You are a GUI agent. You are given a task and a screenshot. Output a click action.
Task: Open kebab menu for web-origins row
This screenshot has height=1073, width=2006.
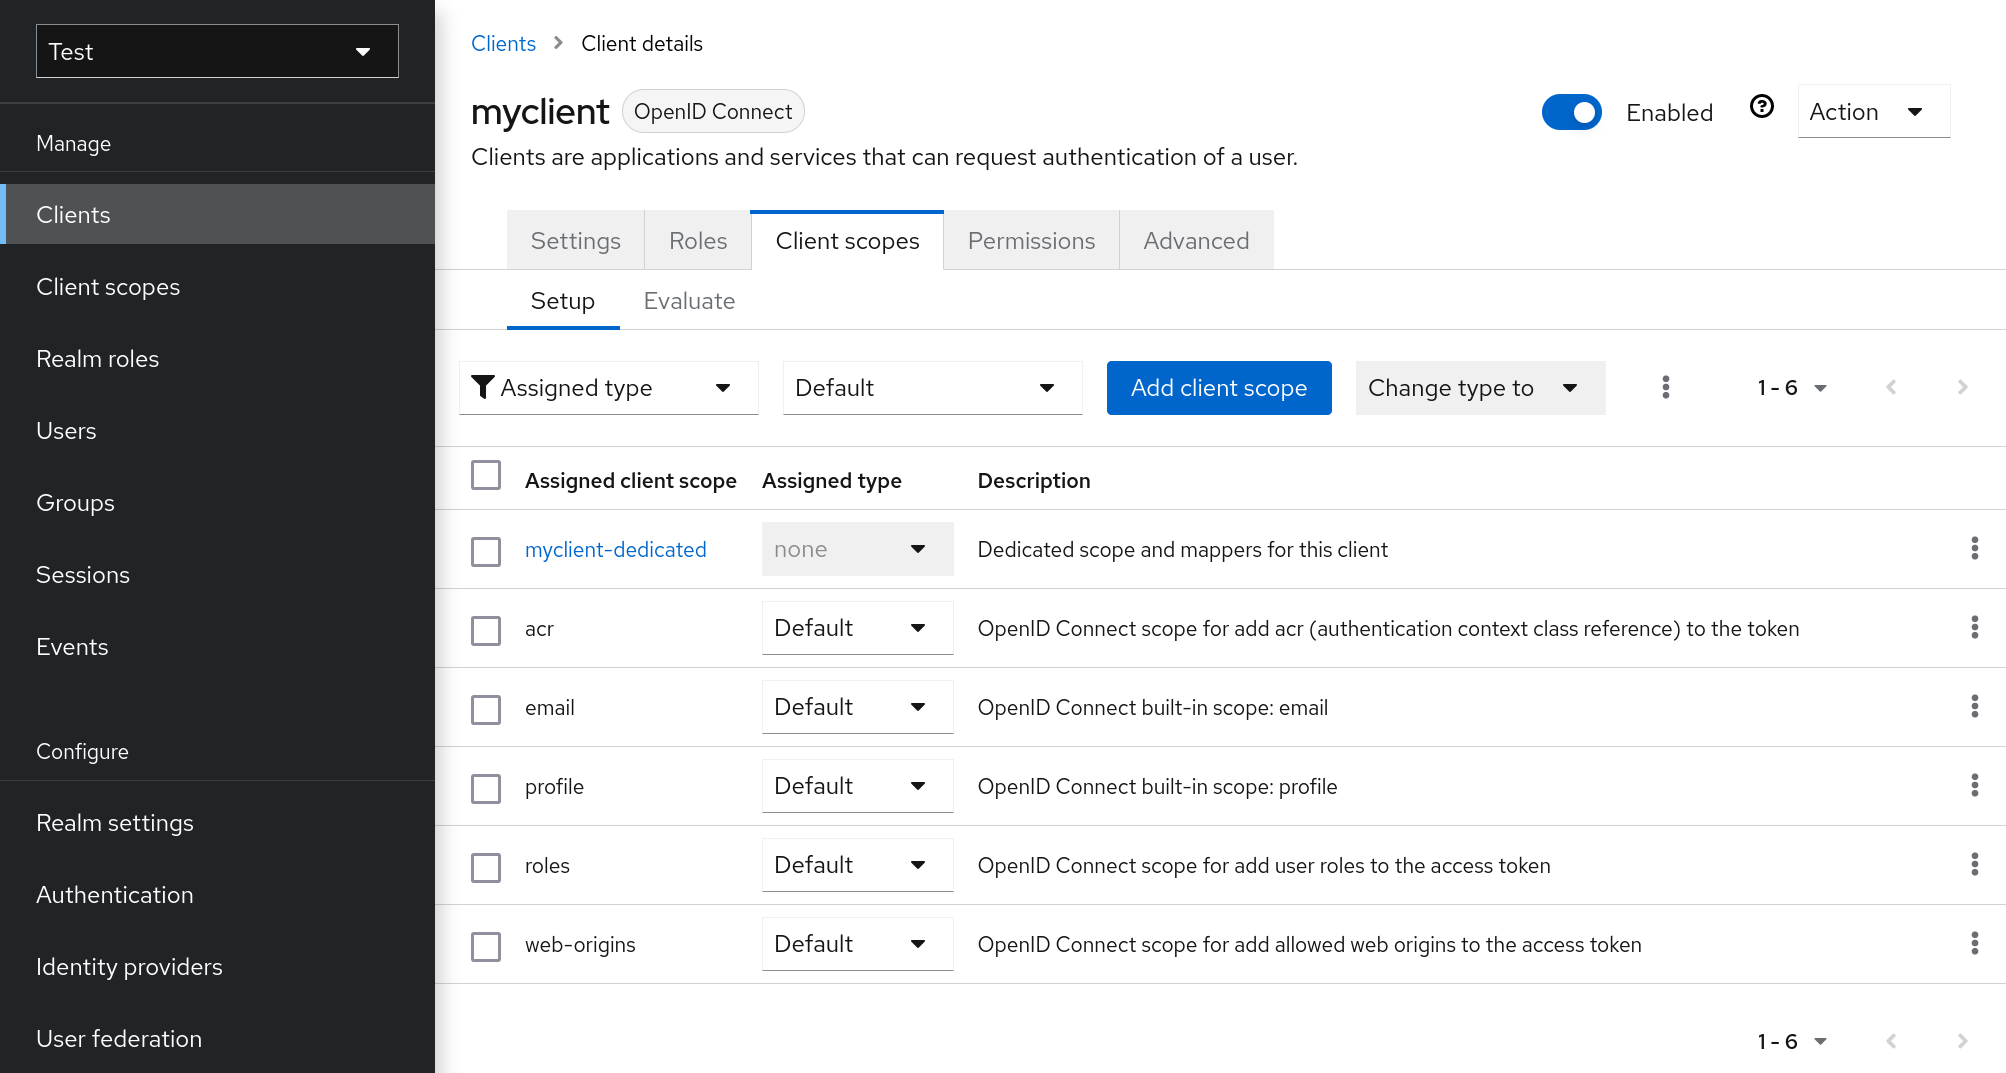1974,944
